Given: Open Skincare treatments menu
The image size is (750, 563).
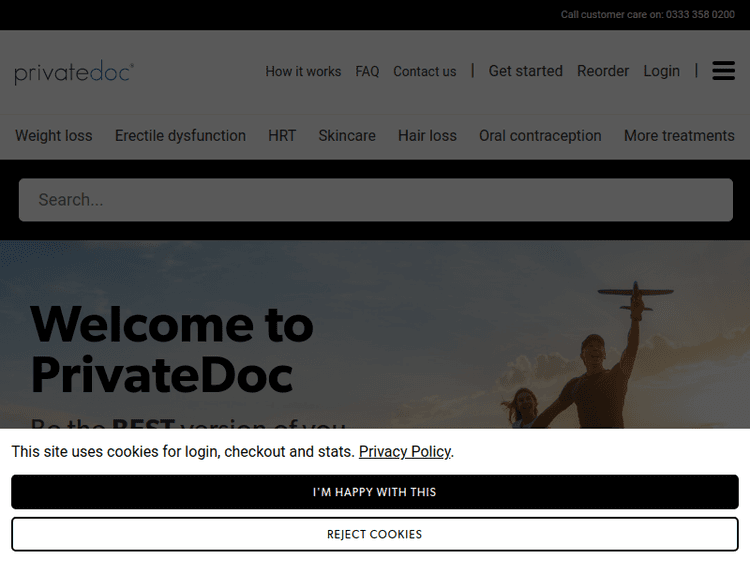Looking at the screenshot, I should pyautogui.click(x=347, y=135).
